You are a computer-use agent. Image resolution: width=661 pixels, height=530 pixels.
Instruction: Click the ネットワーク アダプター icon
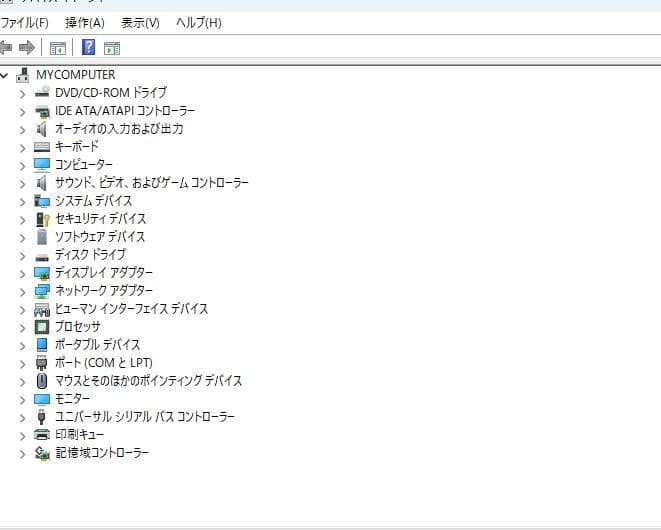(42, 291)
